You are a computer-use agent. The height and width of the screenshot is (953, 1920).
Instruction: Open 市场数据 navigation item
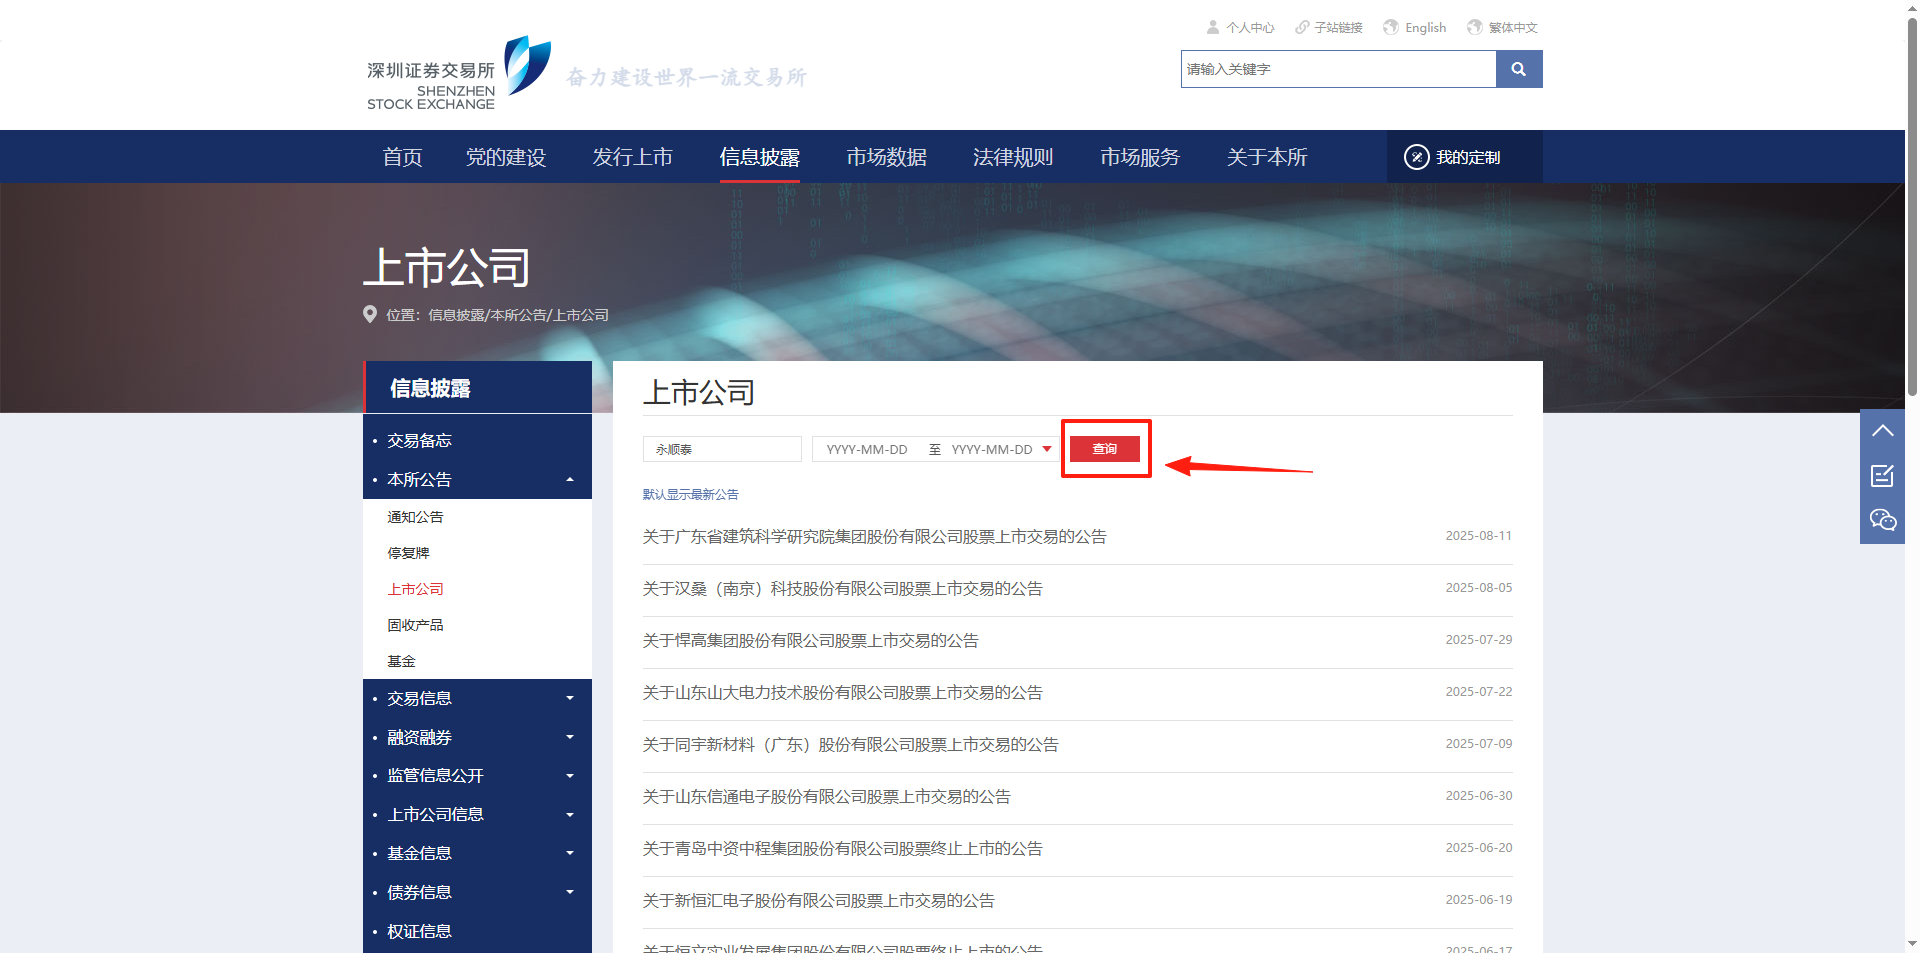click(886, 157)
